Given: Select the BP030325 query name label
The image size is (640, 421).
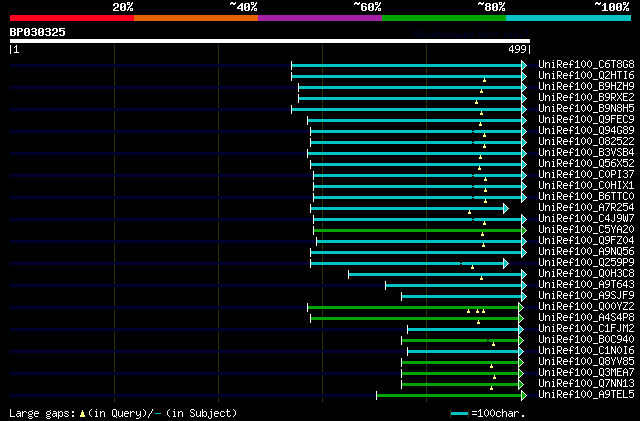Looking at the screenshot, I should pos(38,32).
